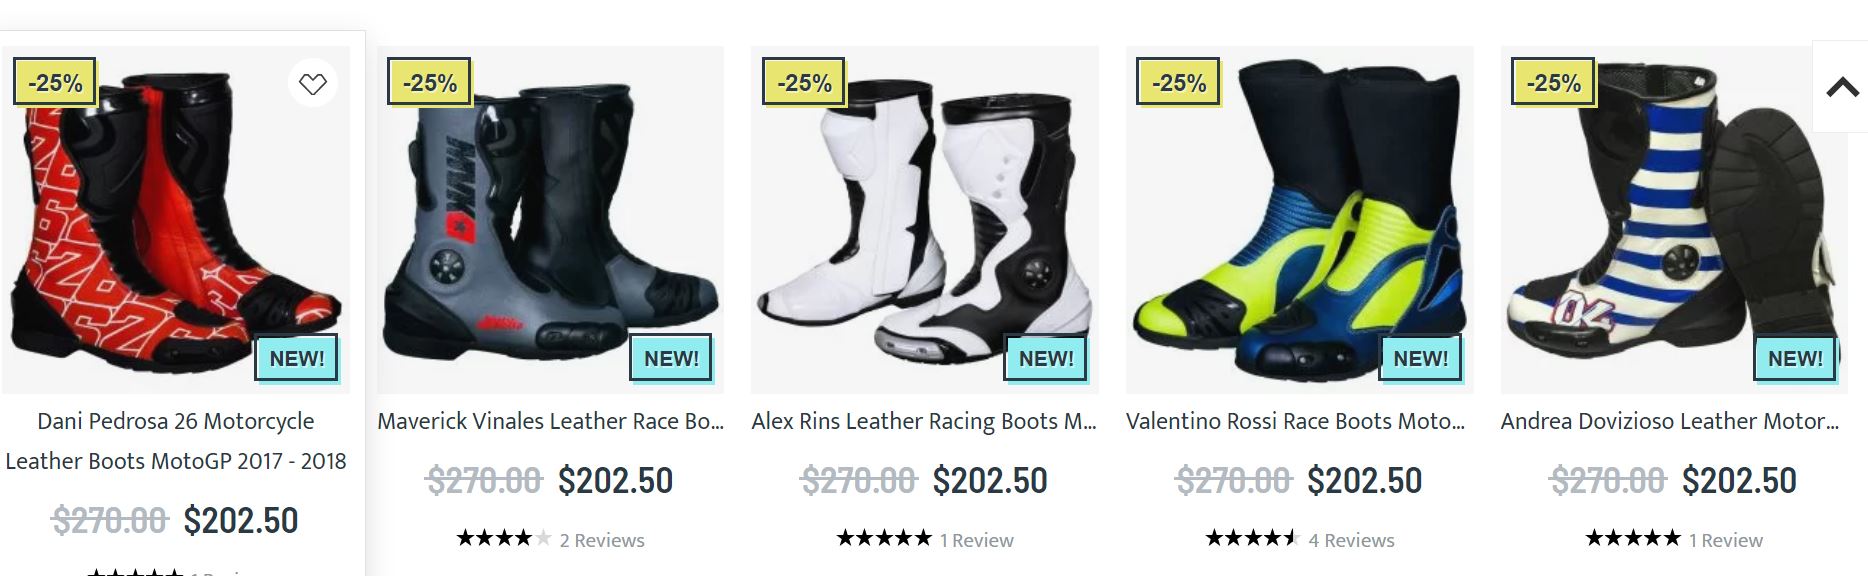Open Maverick Vinales Leather Race Boots link
The image size is (1868, 576).
point(550,422)
